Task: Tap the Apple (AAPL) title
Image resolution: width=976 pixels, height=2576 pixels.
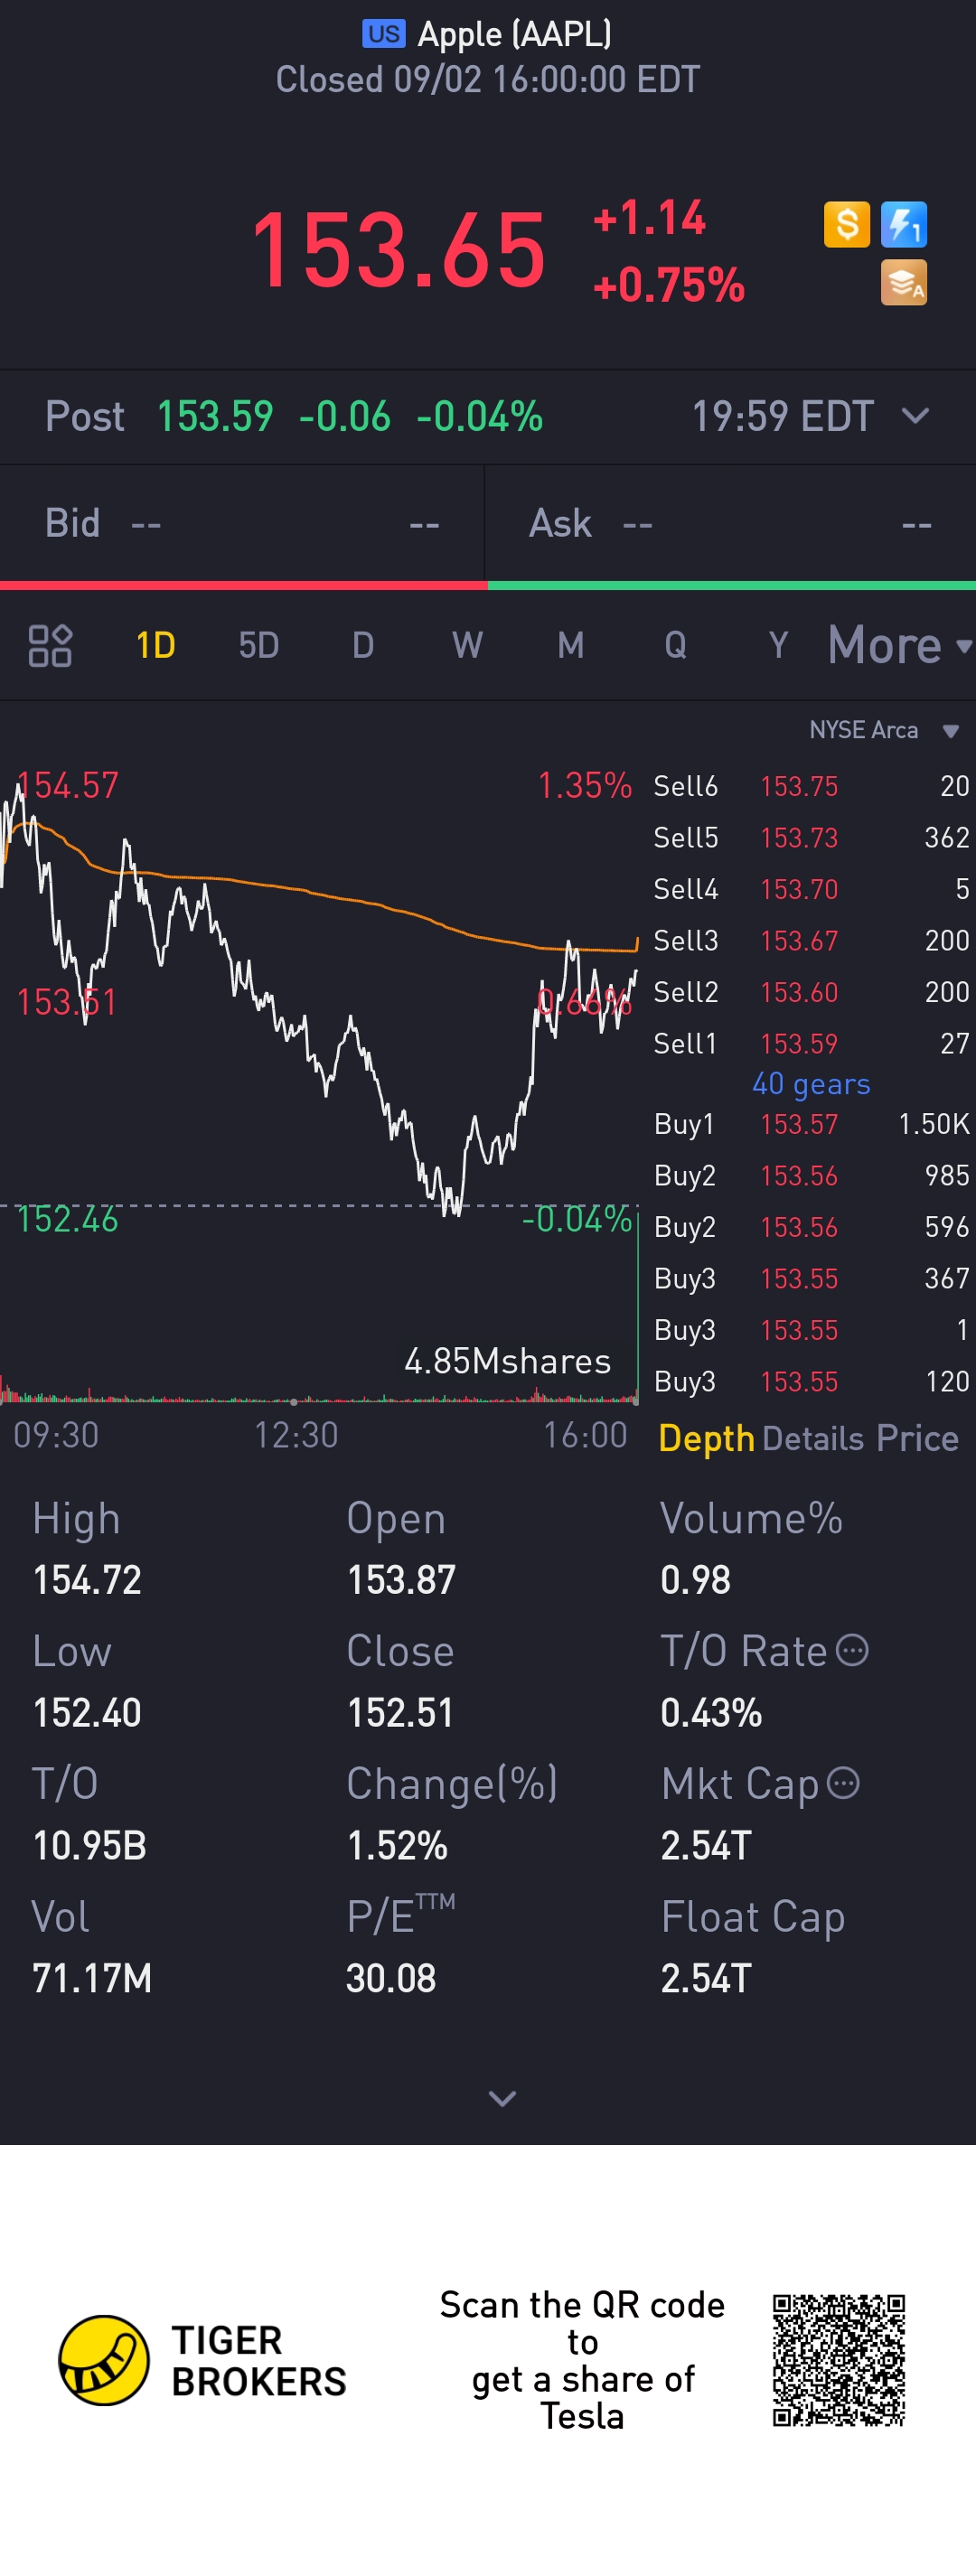Action: (x=514, y=34)
